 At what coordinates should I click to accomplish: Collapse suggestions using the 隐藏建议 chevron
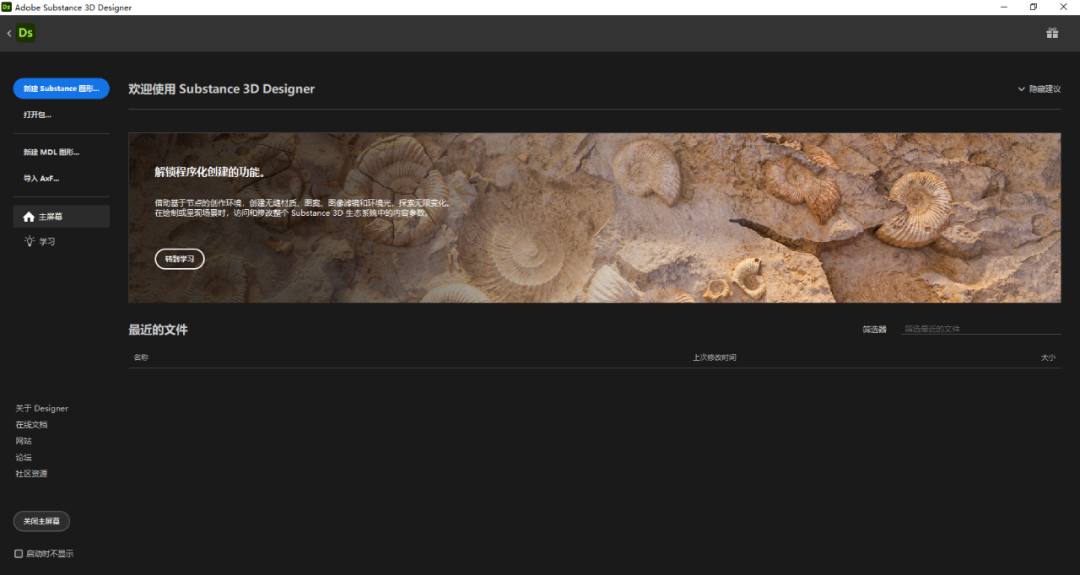coord(1021,89)
